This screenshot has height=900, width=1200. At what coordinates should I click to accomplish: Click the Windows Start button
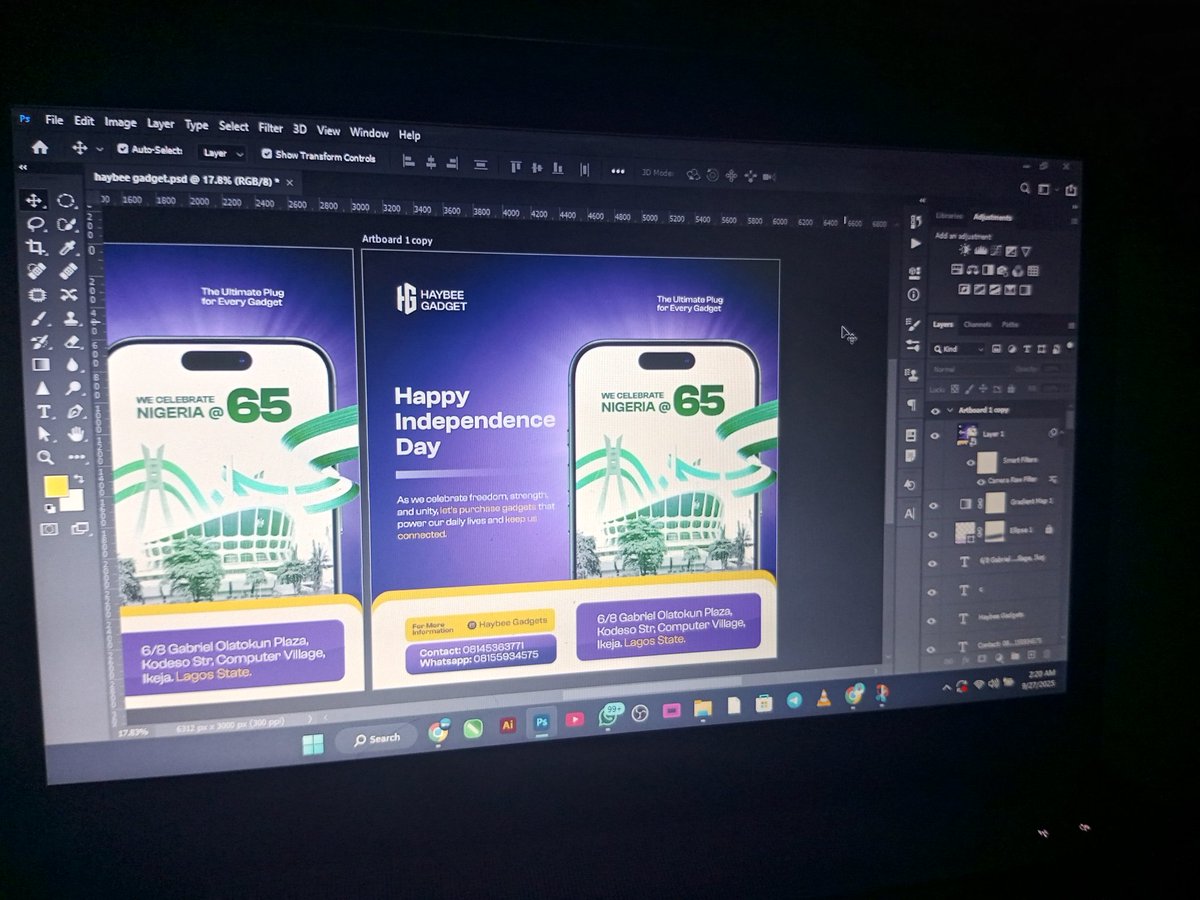[313, 743]
